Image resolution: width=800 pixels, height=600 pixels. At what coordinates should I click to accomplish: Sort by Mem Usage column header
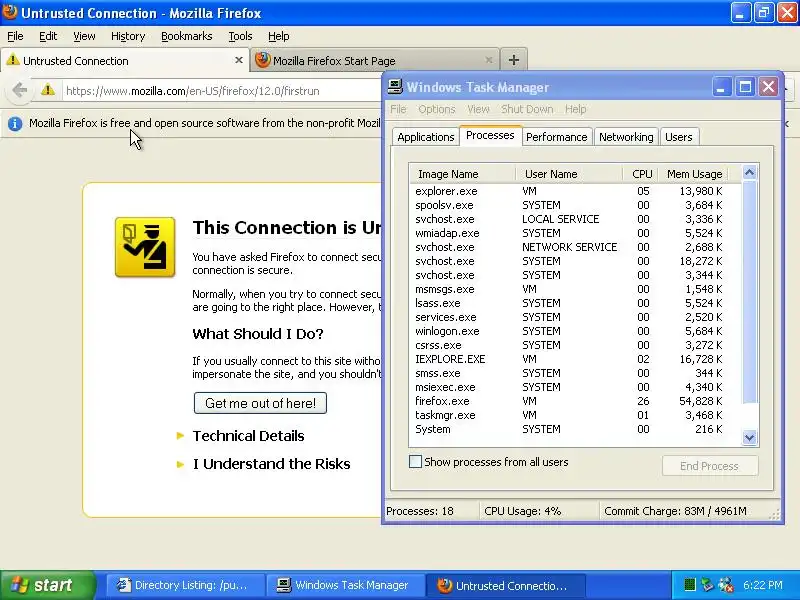point(693,174)
